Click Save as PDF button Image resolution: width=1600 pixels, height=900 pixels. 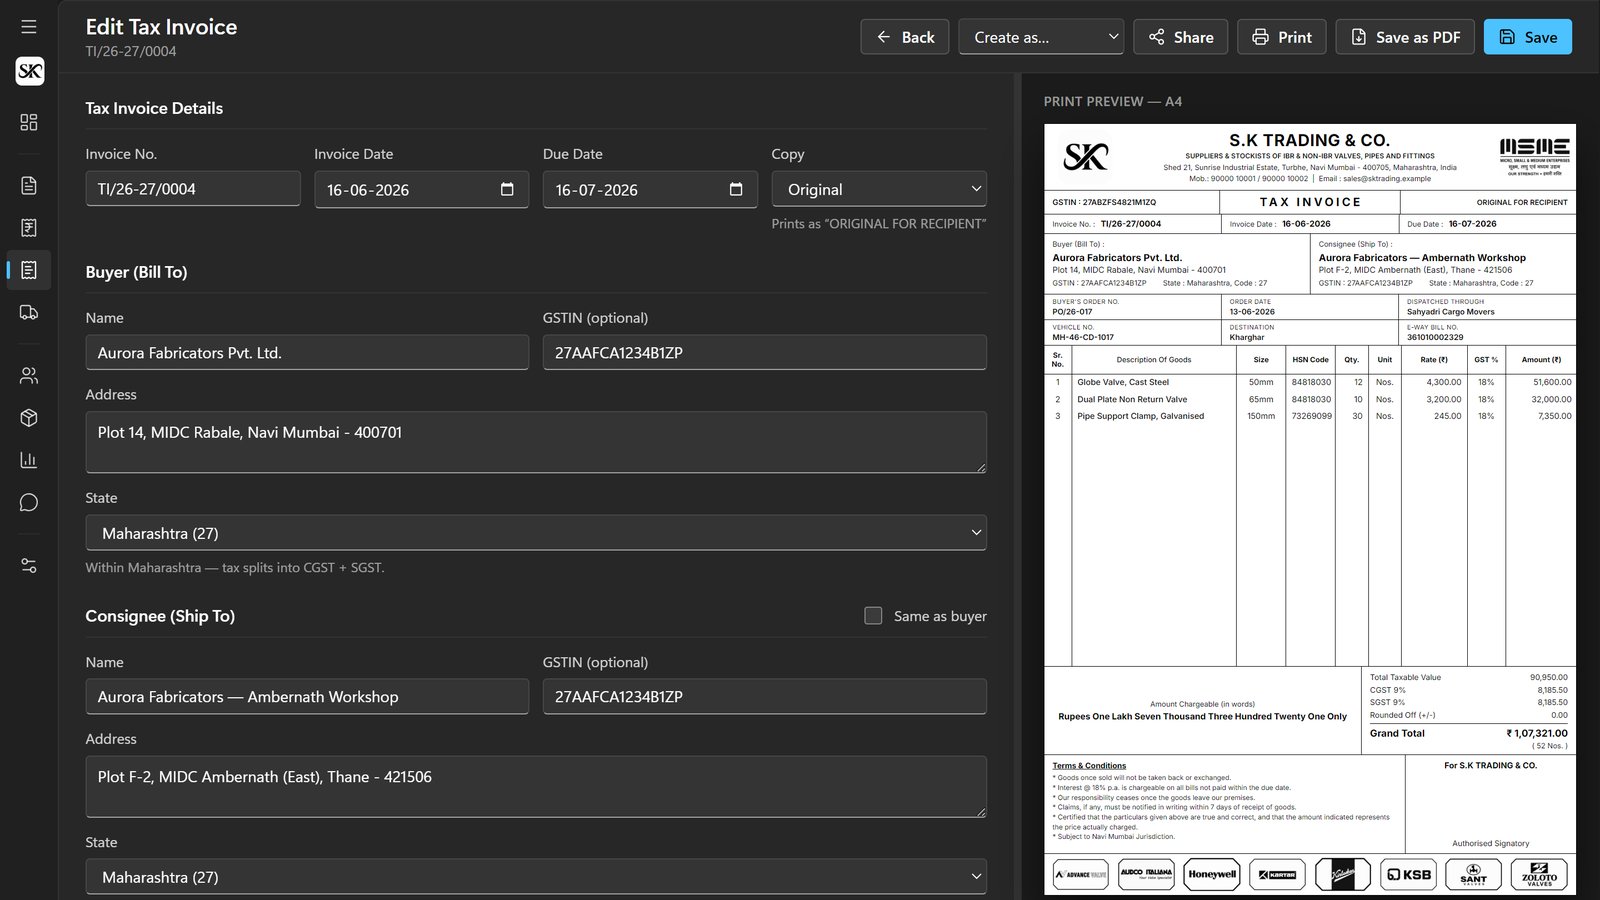[1405, 37]
